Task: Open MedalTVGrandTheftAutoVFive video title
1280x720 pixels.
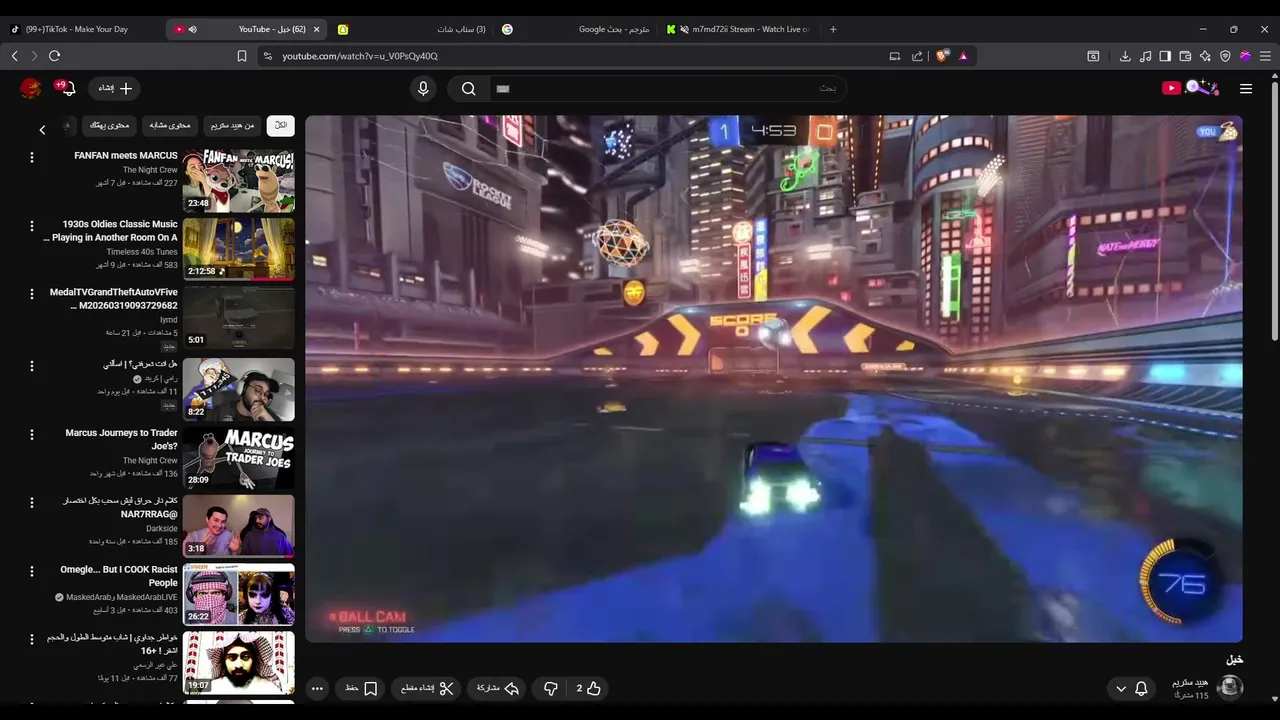Action: point(114,299)
